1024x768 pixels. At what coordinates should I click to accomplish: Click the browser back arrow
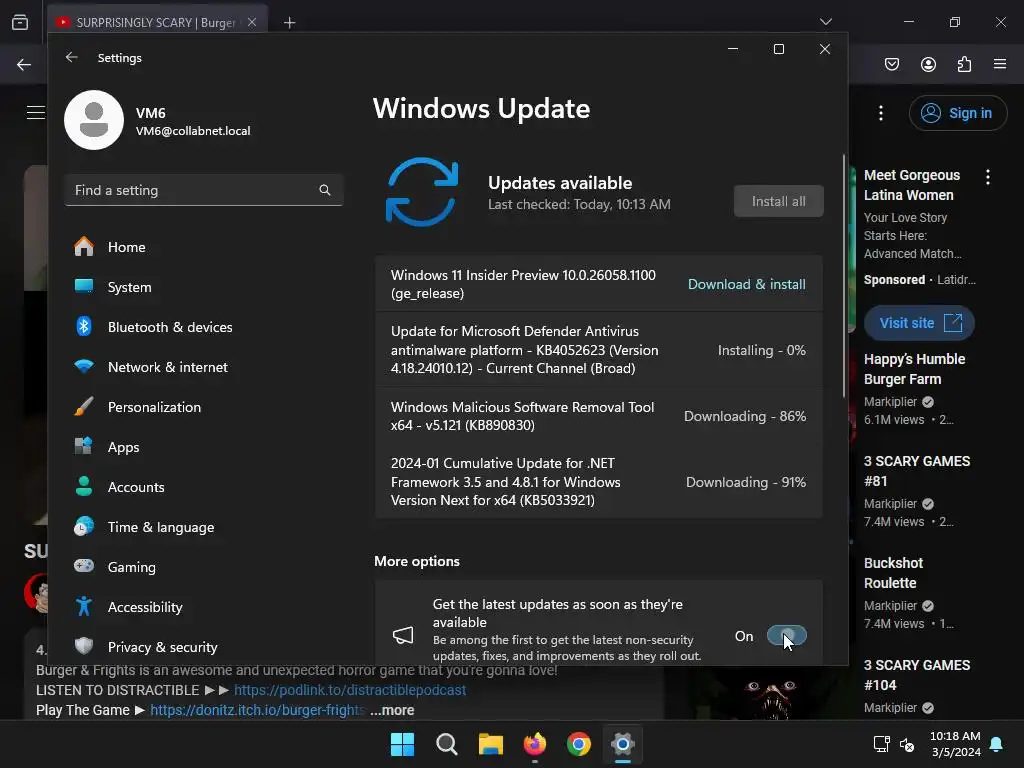[x=24, y=64]
